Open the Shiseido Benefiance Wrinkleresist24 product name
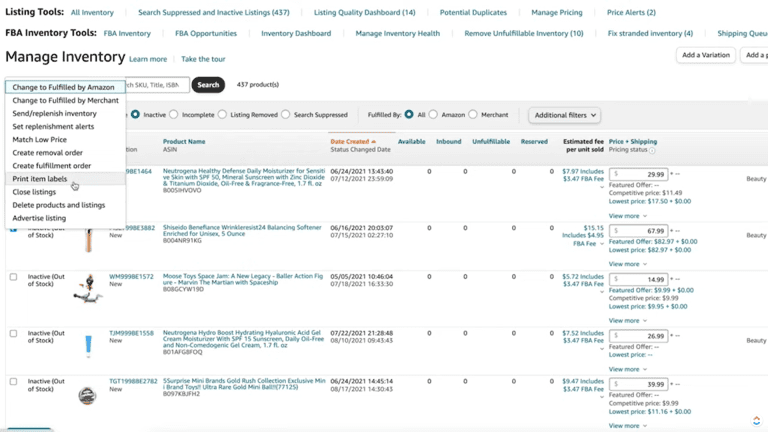 pyautogui.click(x=242, y=231)
